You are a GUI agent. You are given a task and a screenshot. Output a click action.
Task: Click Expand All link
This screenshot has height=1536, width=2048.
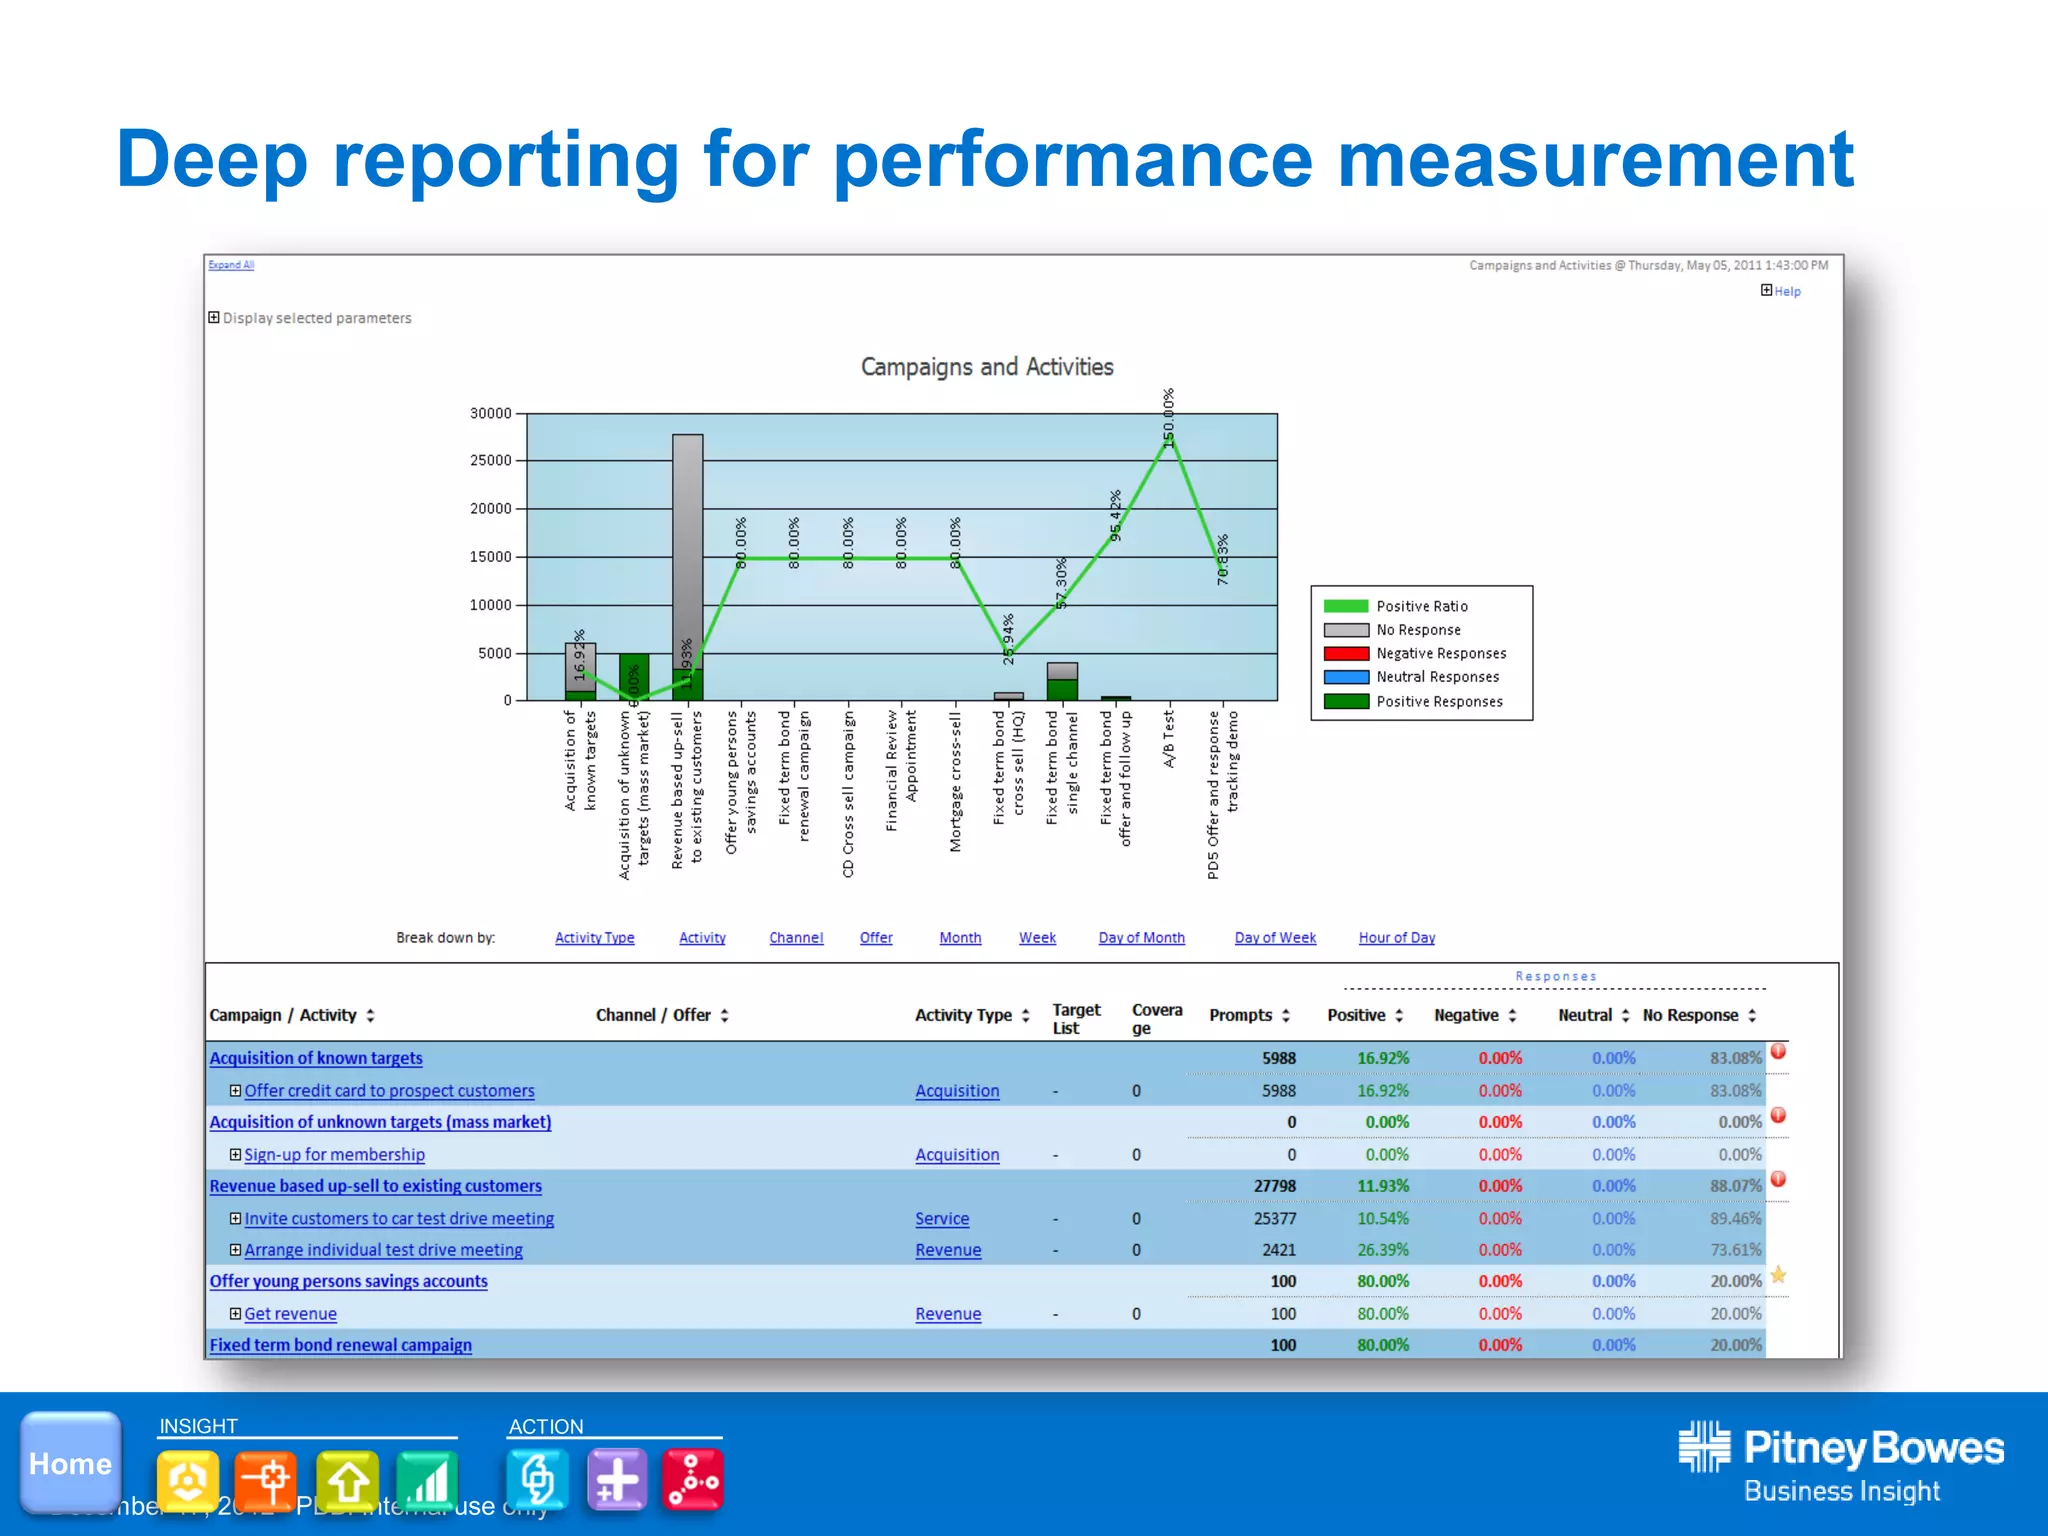click(x=231, y=265)
